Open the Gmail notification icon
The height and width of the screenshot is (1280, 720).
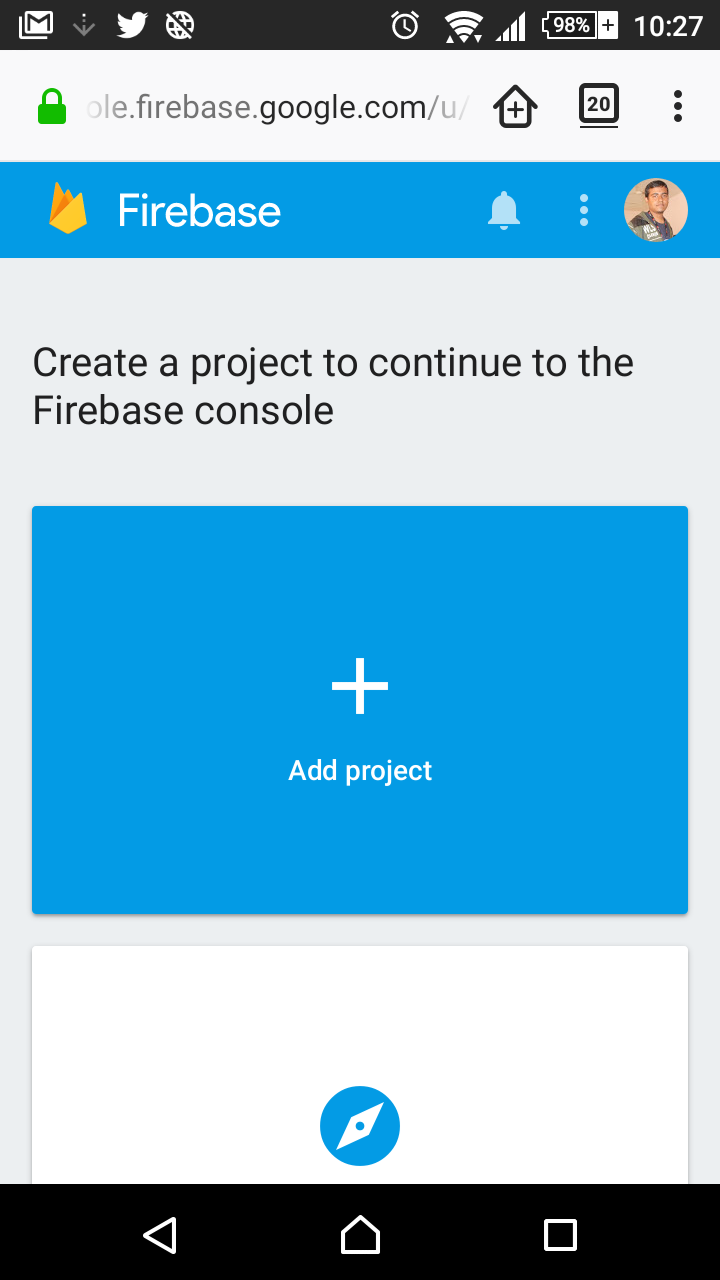[35, 23]
